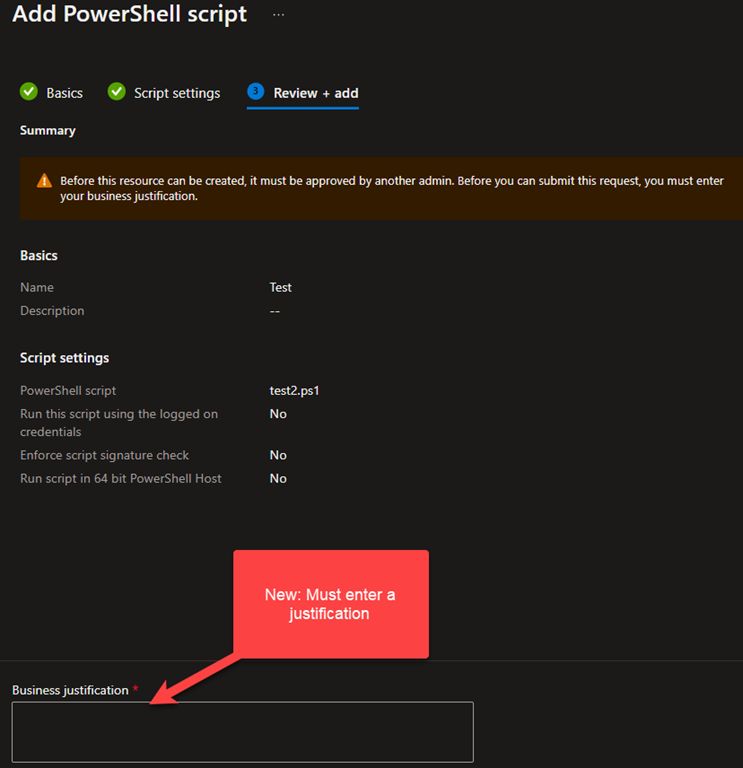Click the blue step 3 circle icon
This screenshot has height=768, width=743.
tap(256, 92)
